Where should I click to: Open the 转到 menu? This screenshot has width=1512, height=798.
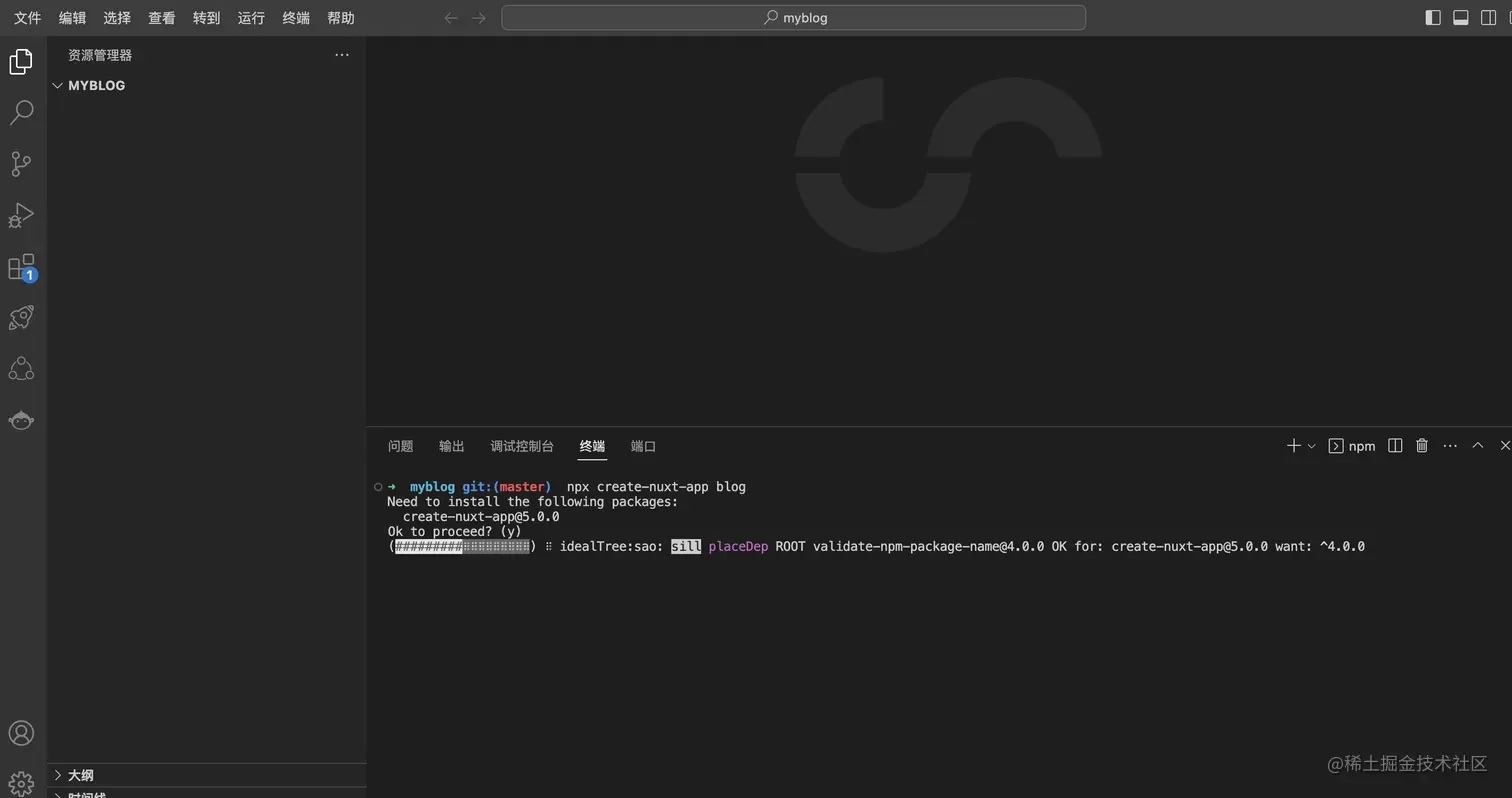tap(206, 18)
